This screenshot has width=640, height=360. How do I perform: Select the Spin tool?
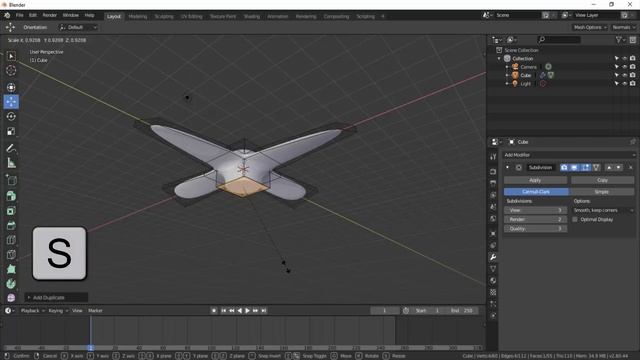coord(11,284)
